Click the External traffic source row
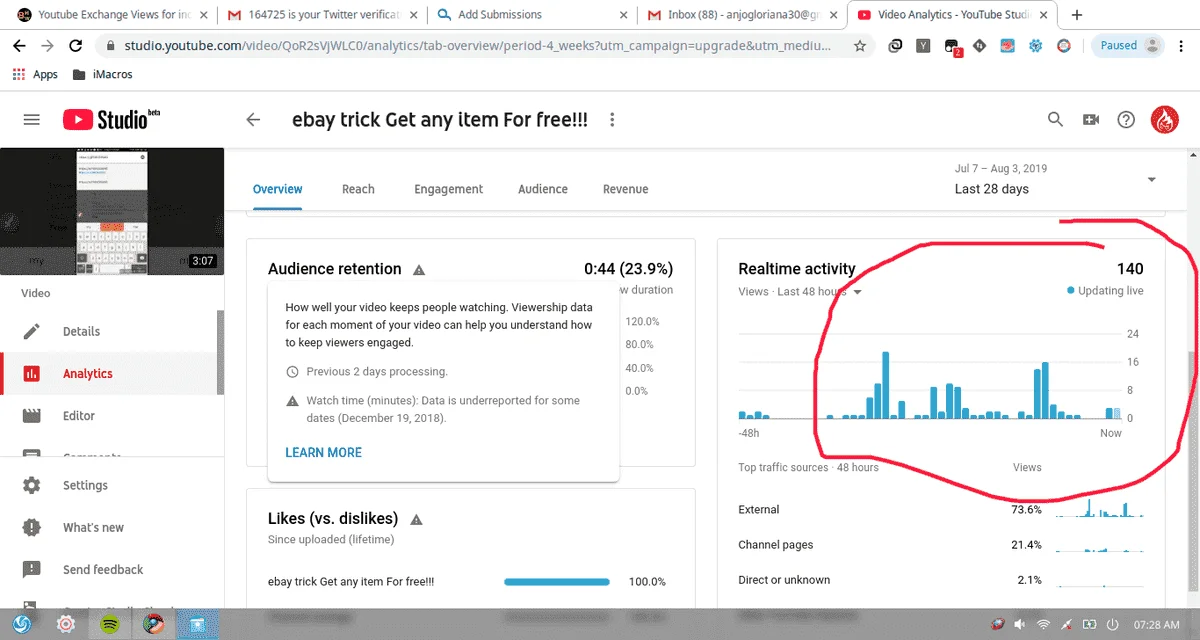 942,509
